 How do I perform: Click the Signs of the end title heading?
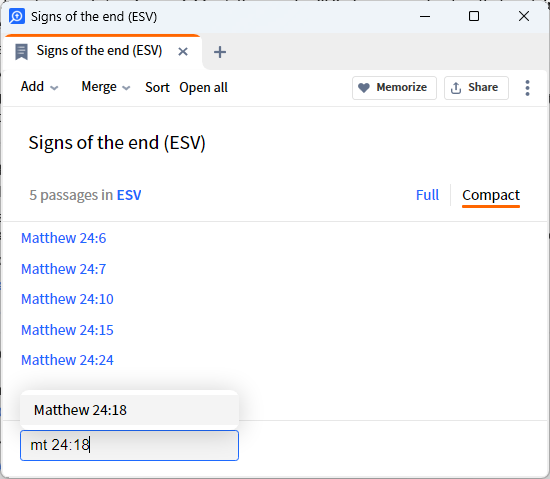pos(117,143)
